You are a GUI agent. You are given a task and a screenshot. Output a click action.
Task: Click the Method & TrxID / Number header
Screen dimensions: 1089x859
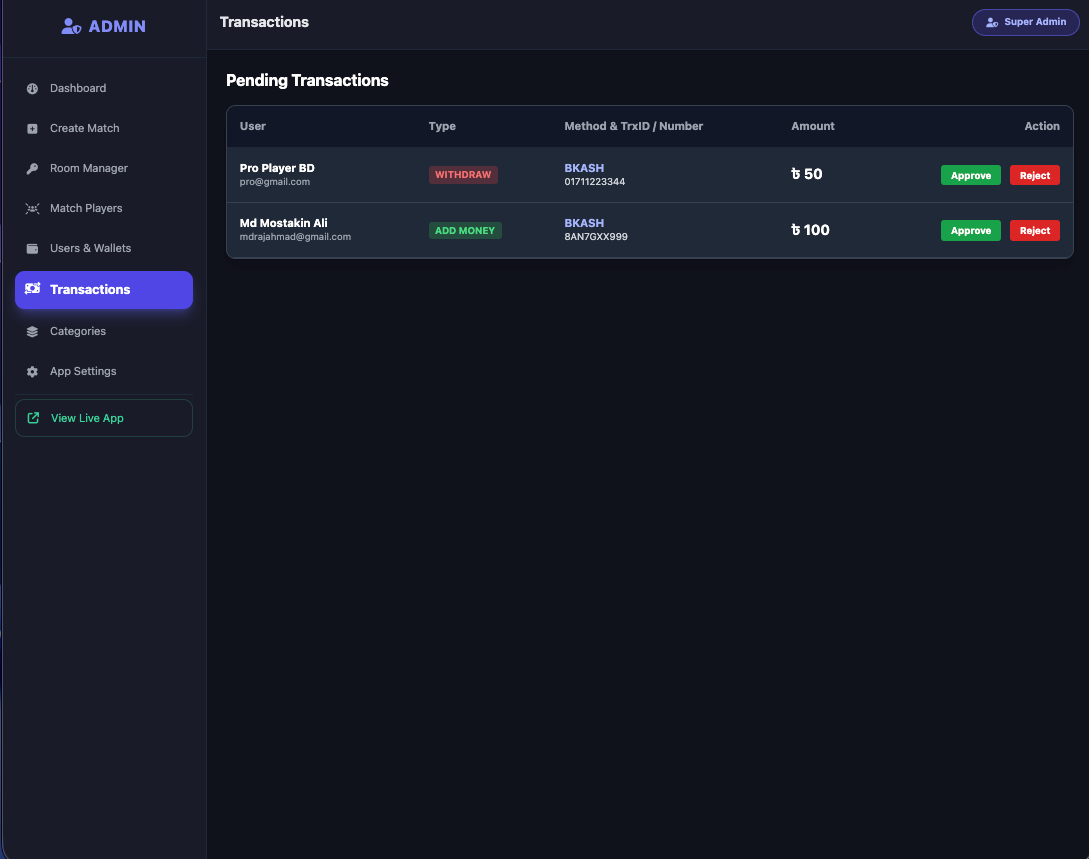coord(633,126)
